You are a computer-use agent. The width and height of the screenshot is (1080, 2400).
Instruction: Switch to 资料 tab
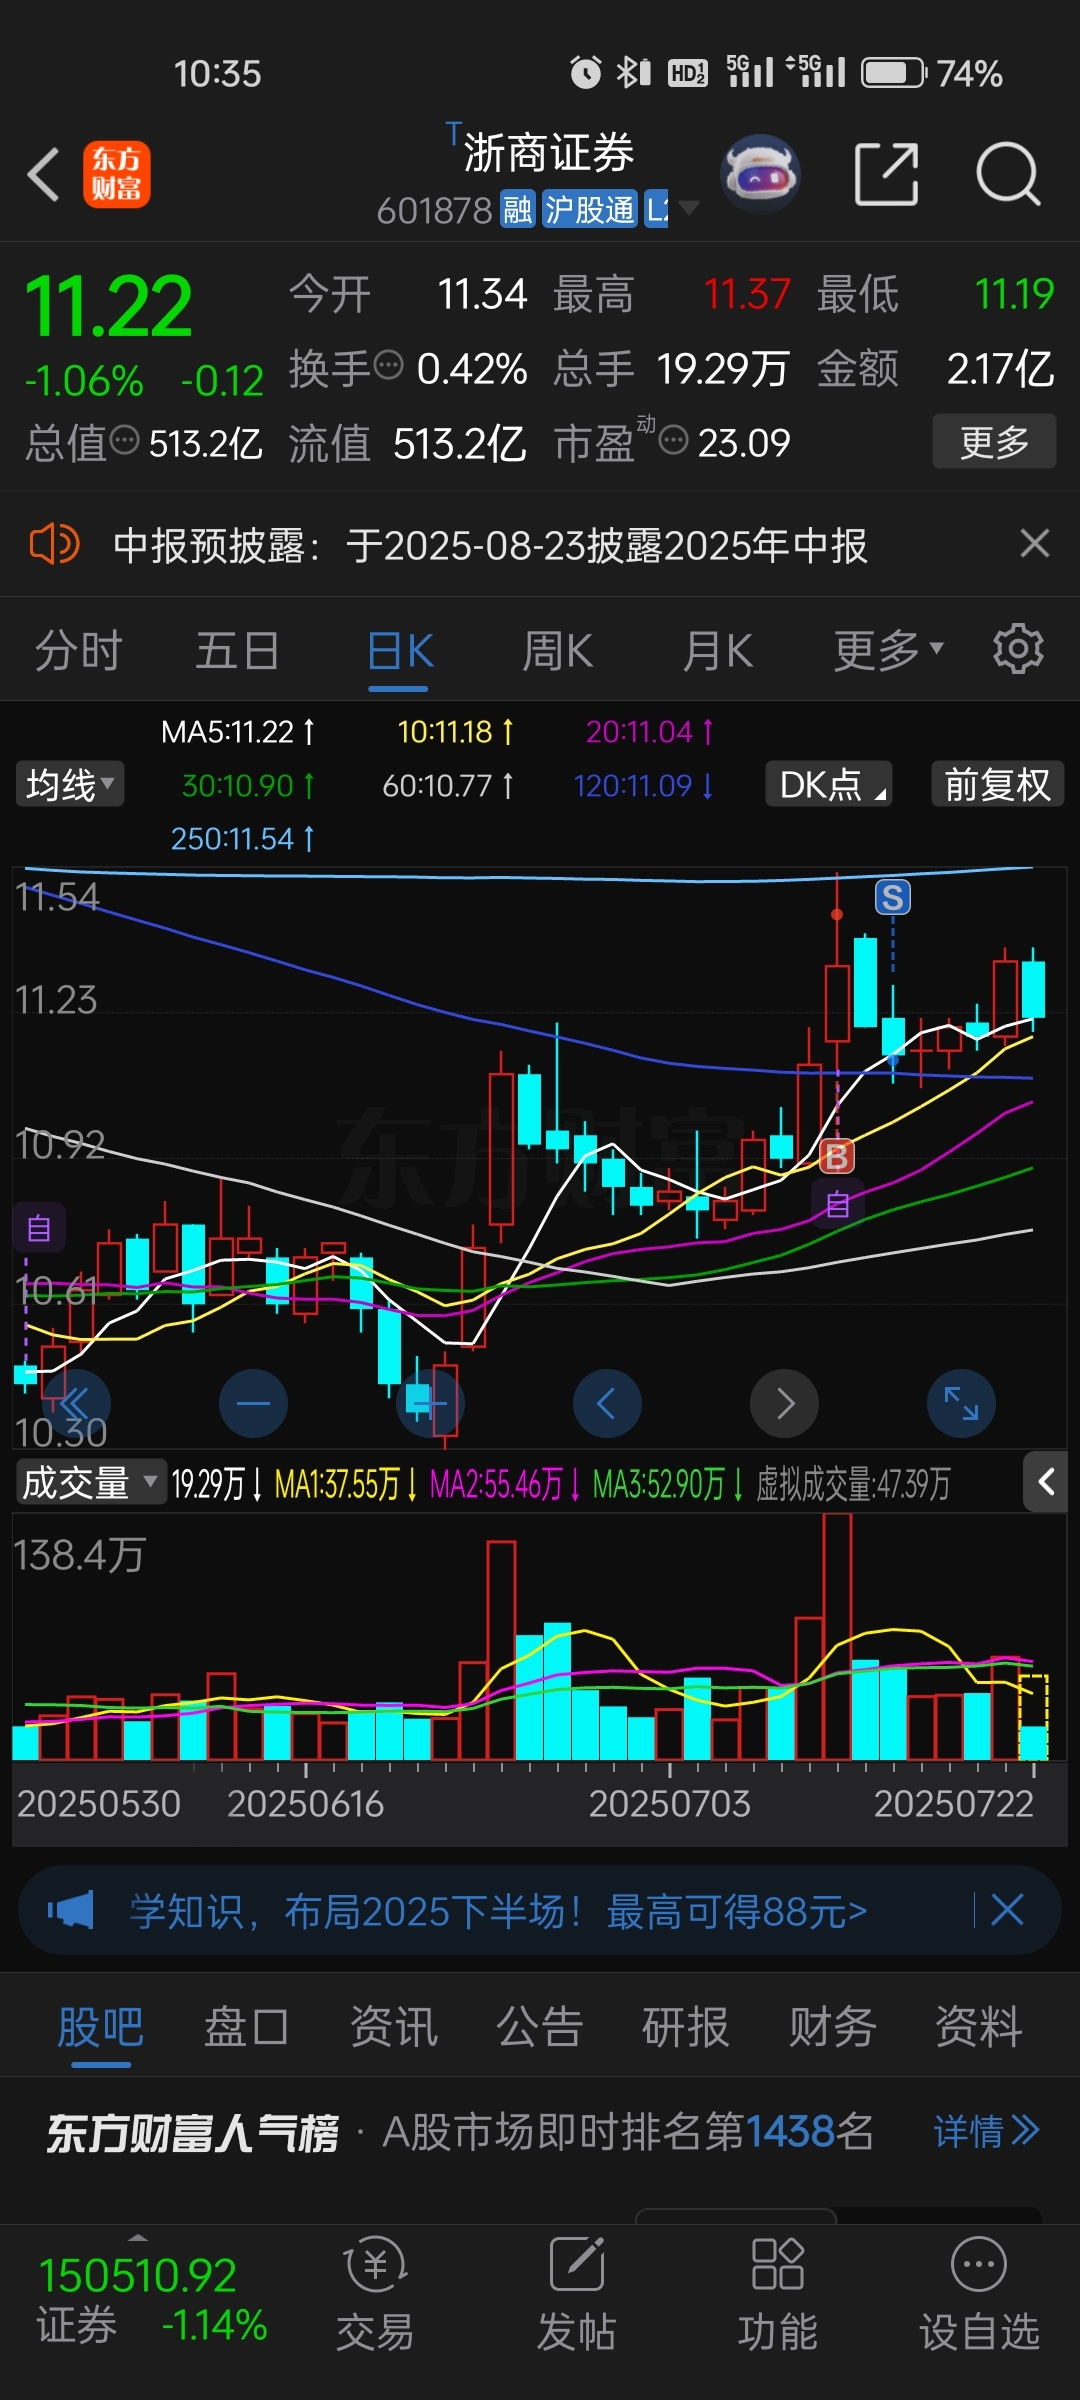point(978,2028)
